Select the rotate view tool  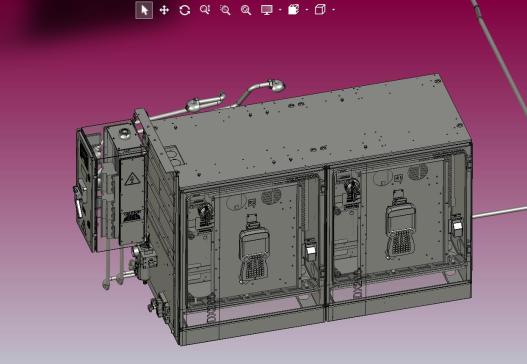click(185, 10)
